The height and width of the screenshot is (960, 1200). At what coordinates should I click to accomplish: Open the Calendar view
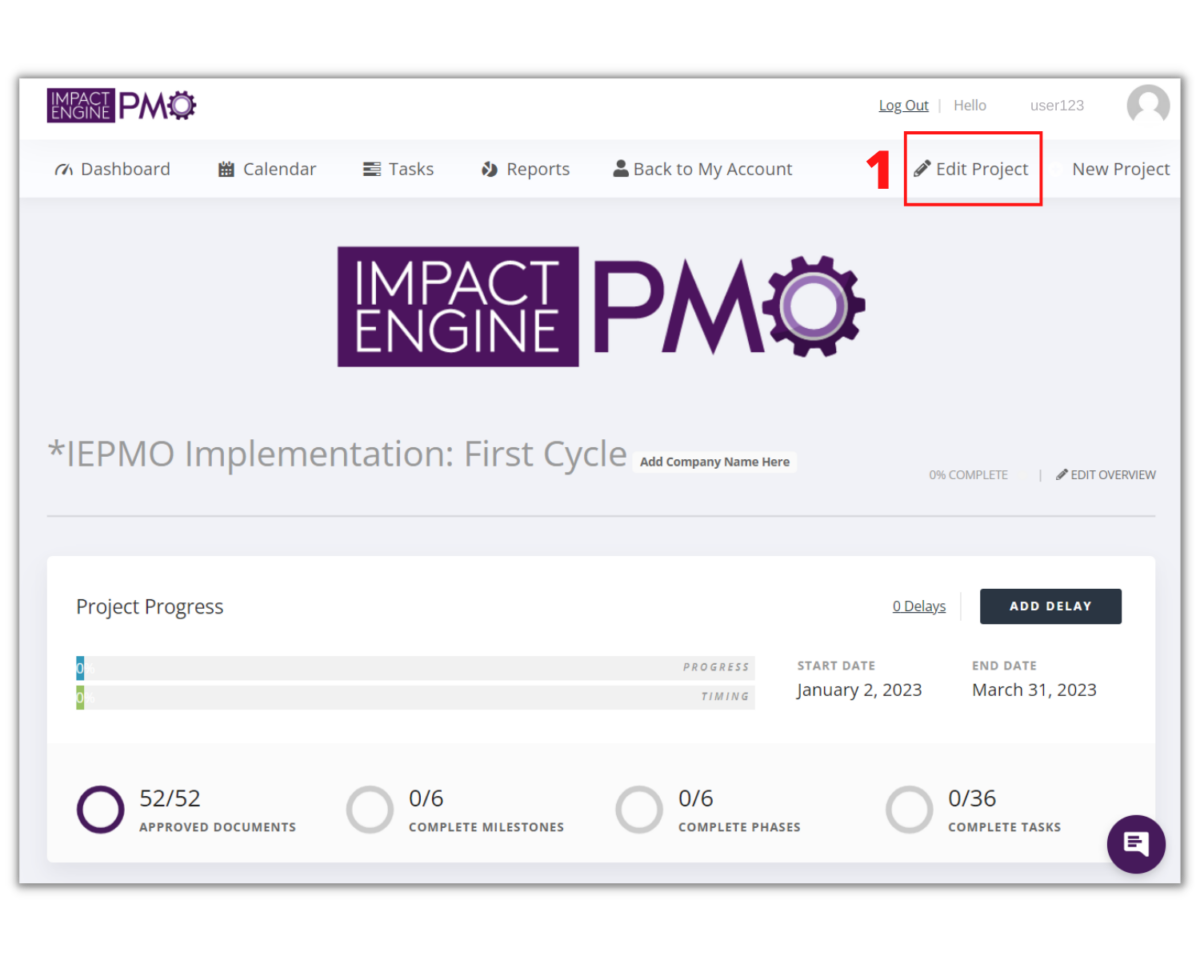[x=266, y=168]
